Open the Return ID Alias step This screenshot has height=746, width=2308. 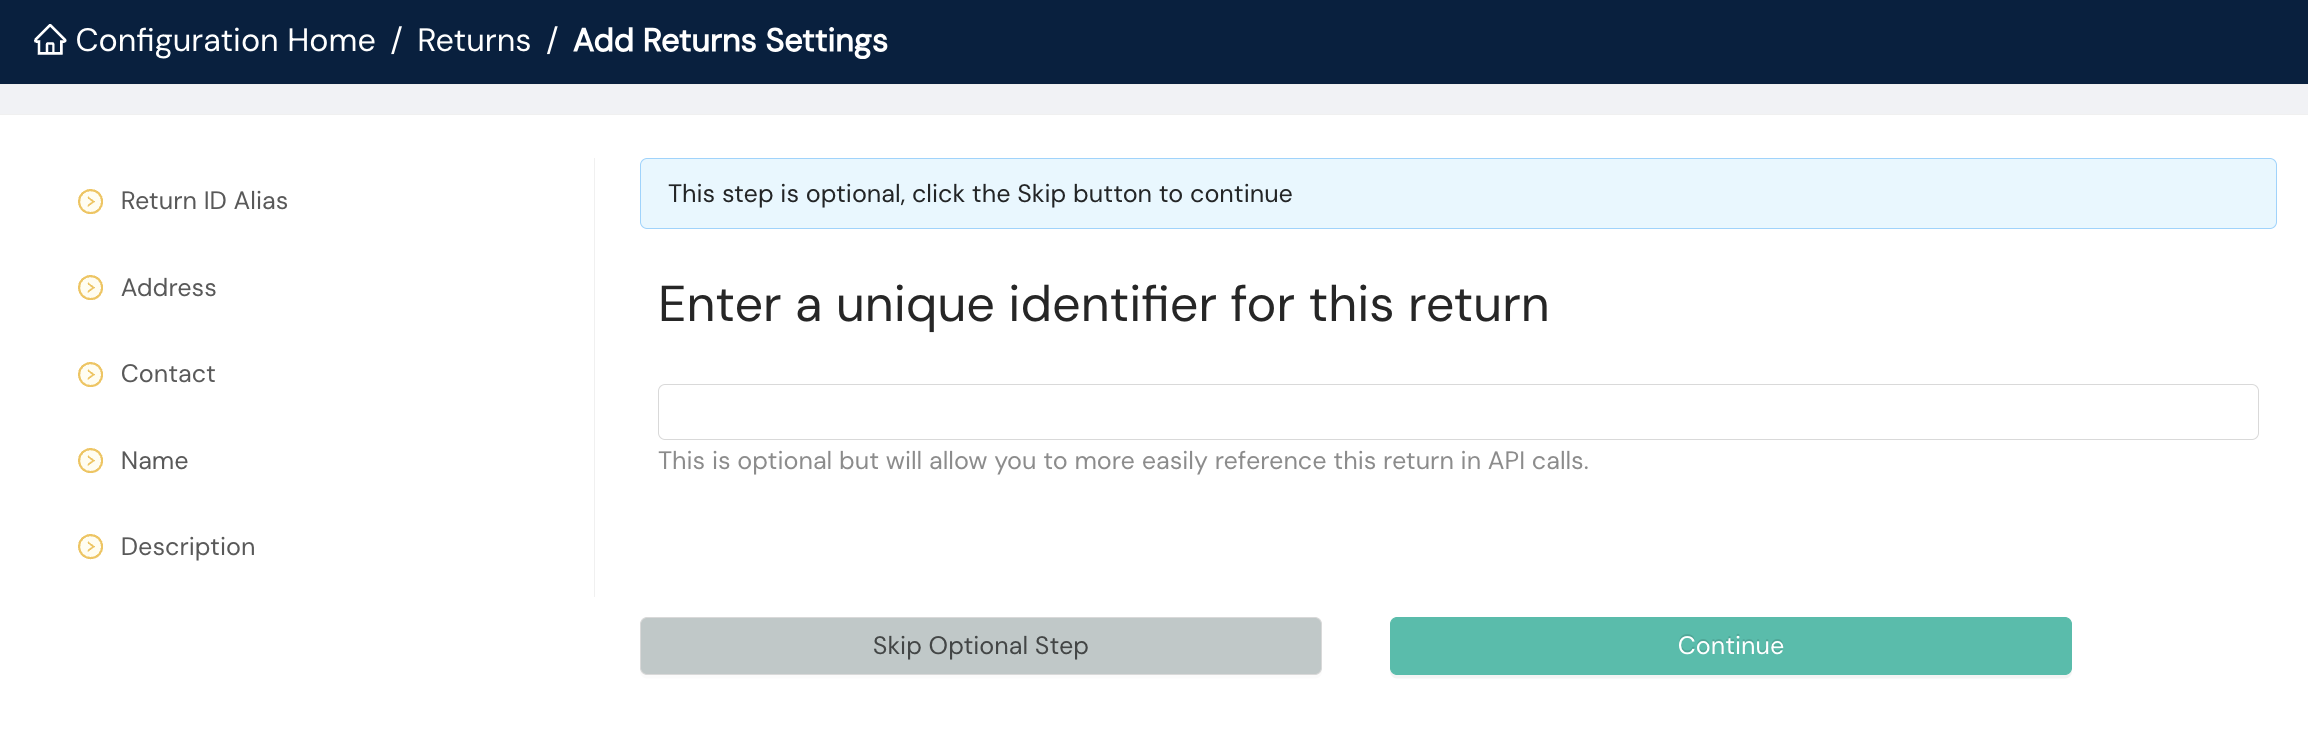point(204,201)
